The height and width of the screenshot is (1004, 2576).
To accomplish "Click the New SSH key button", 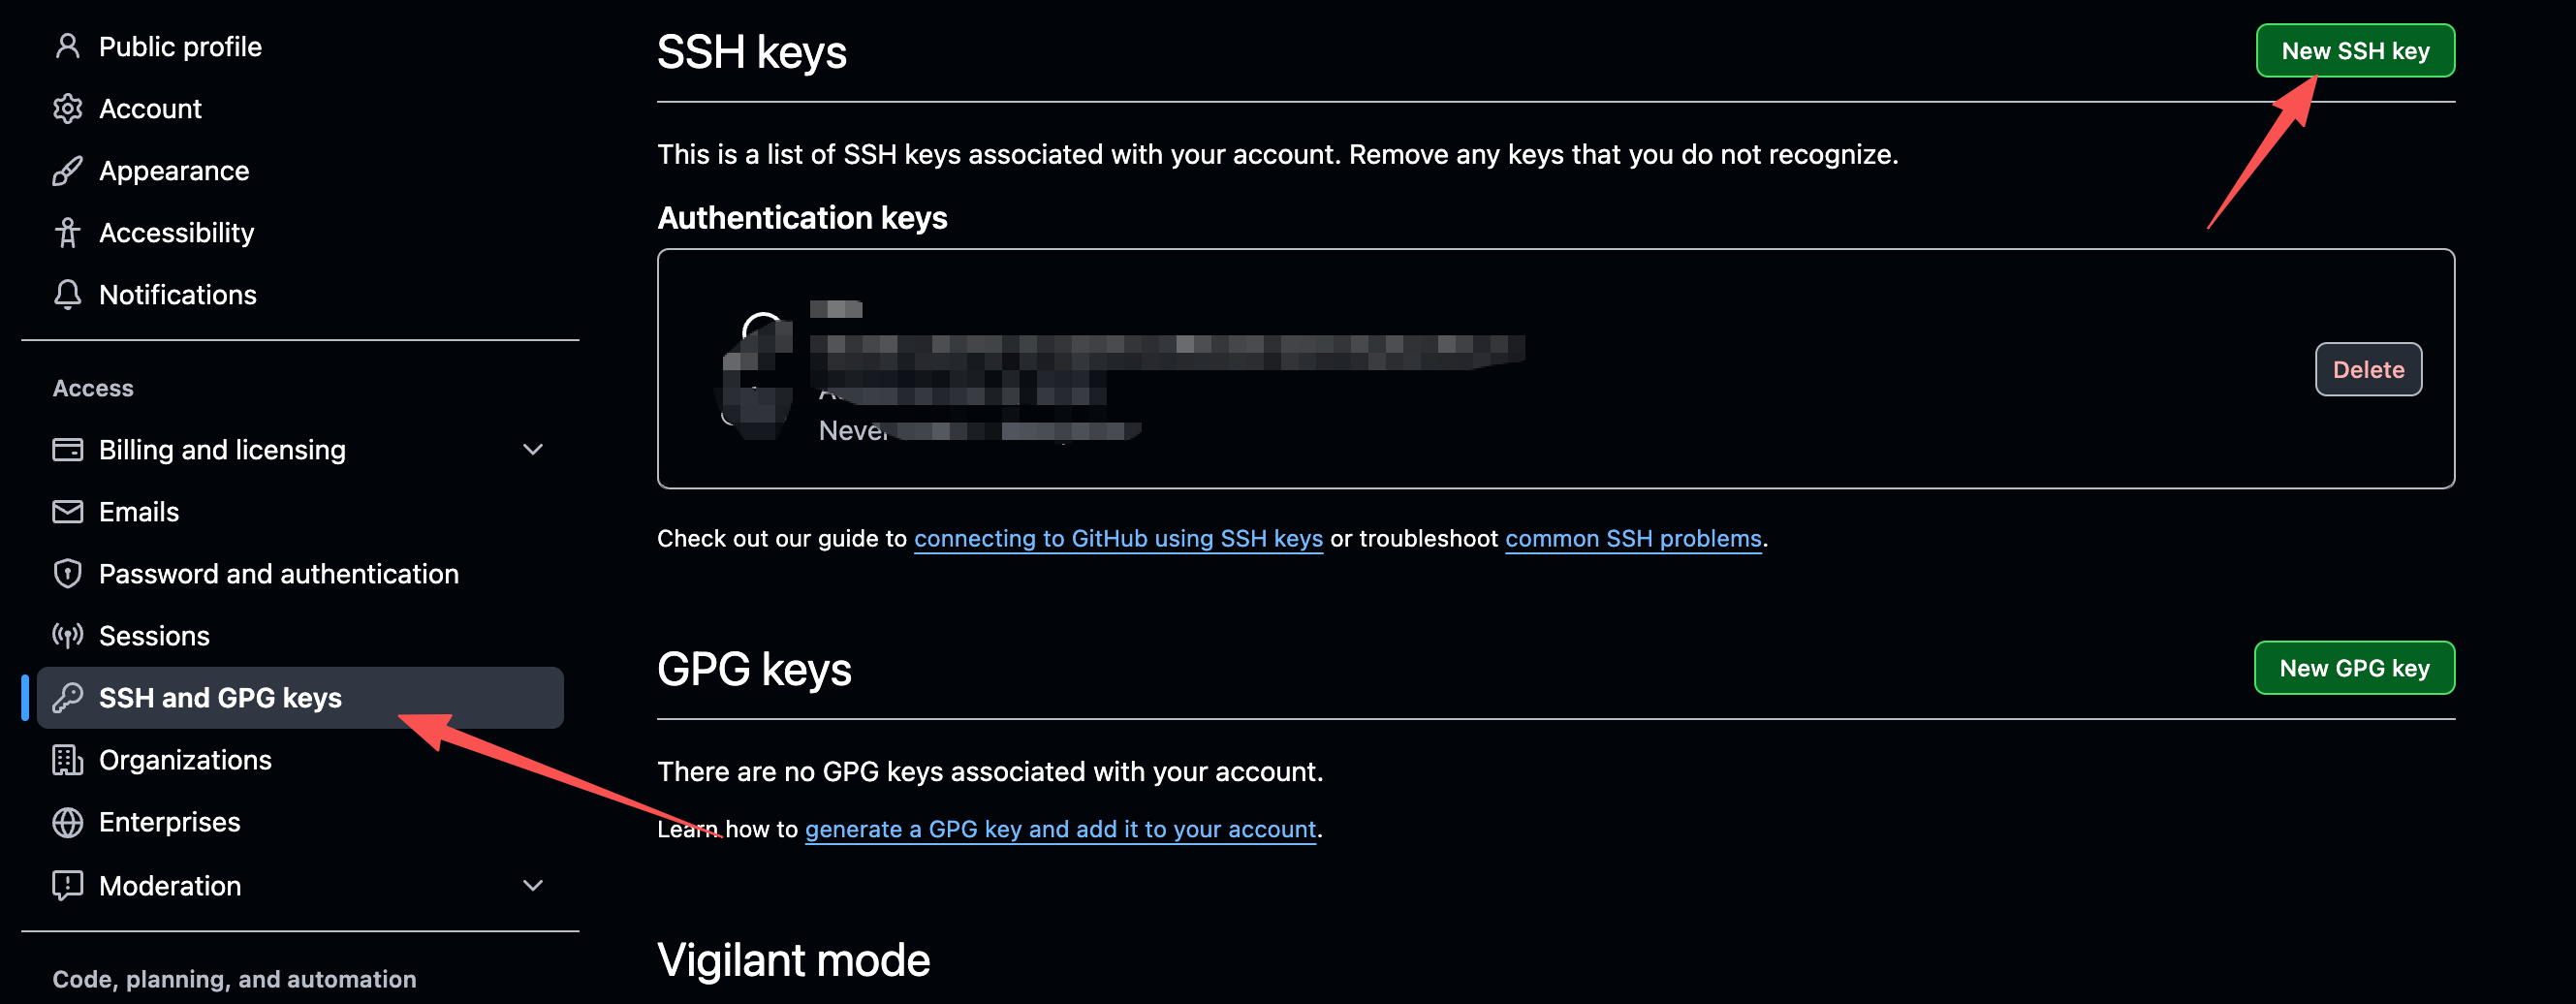I will 2354,51.
